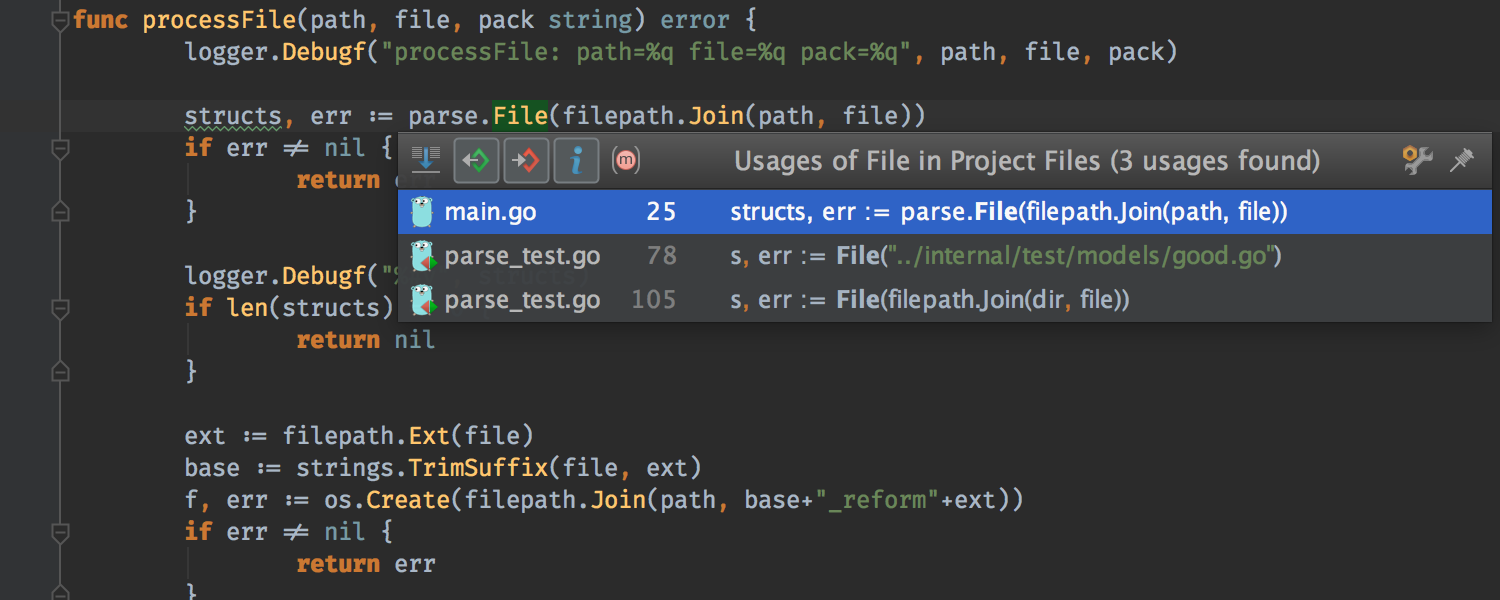Click 'TrimSuffix' in strings.TrimSuffix call
This screenshot has height=600, width=1500.
(478, 468)
